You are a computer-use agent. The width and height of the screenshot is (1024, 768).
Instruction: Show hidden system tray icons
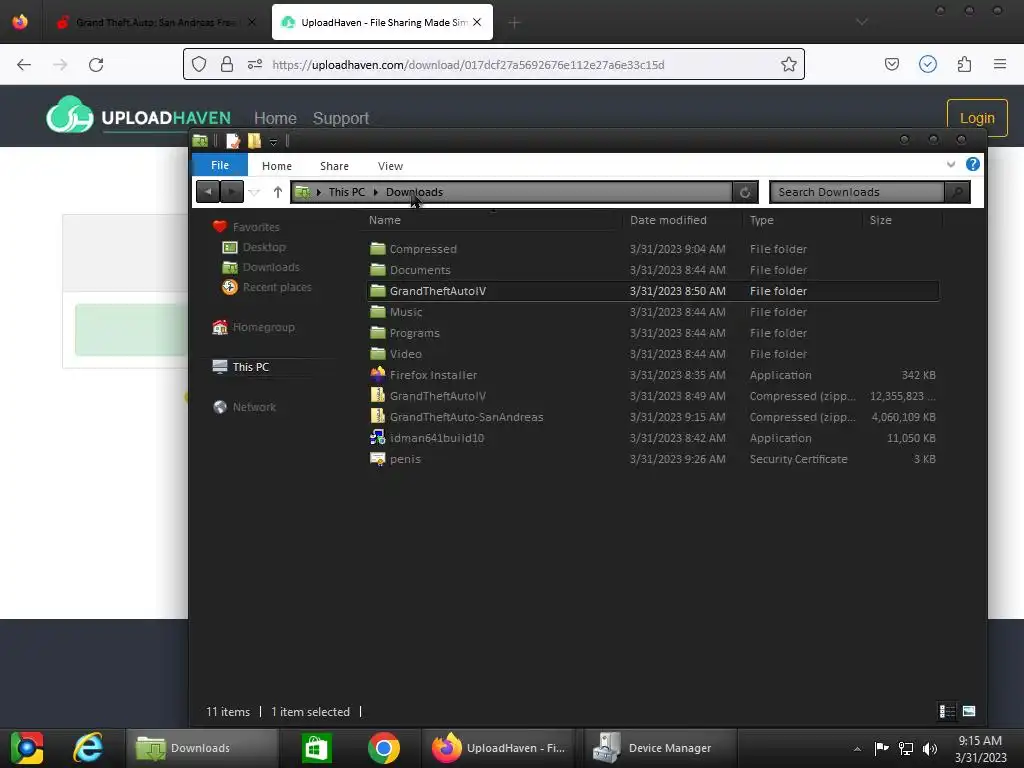pos(857,748)
